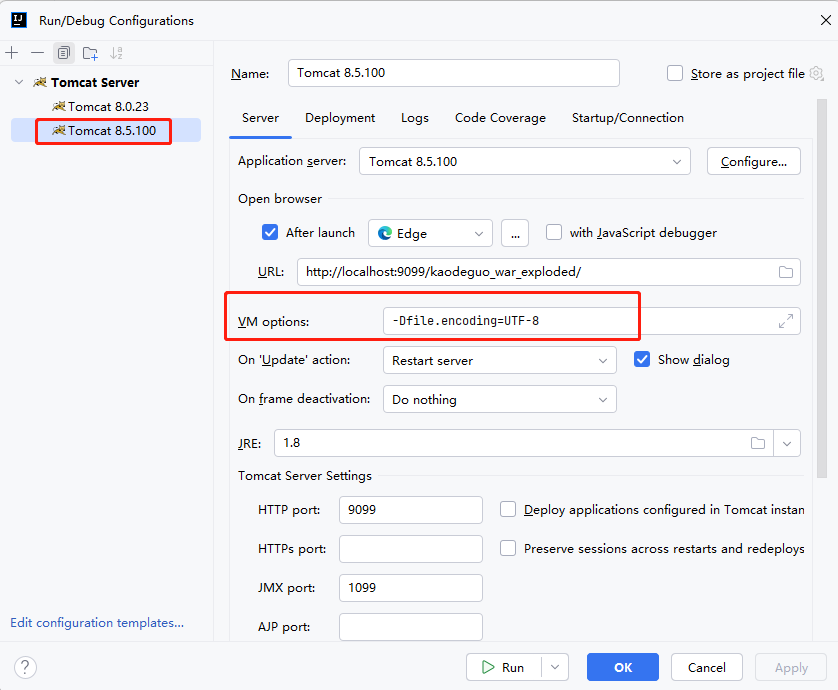The height and width of the screenshot is (690, 838).
Task: Open the Startup/Connection tab
Action: click(627, 118)
